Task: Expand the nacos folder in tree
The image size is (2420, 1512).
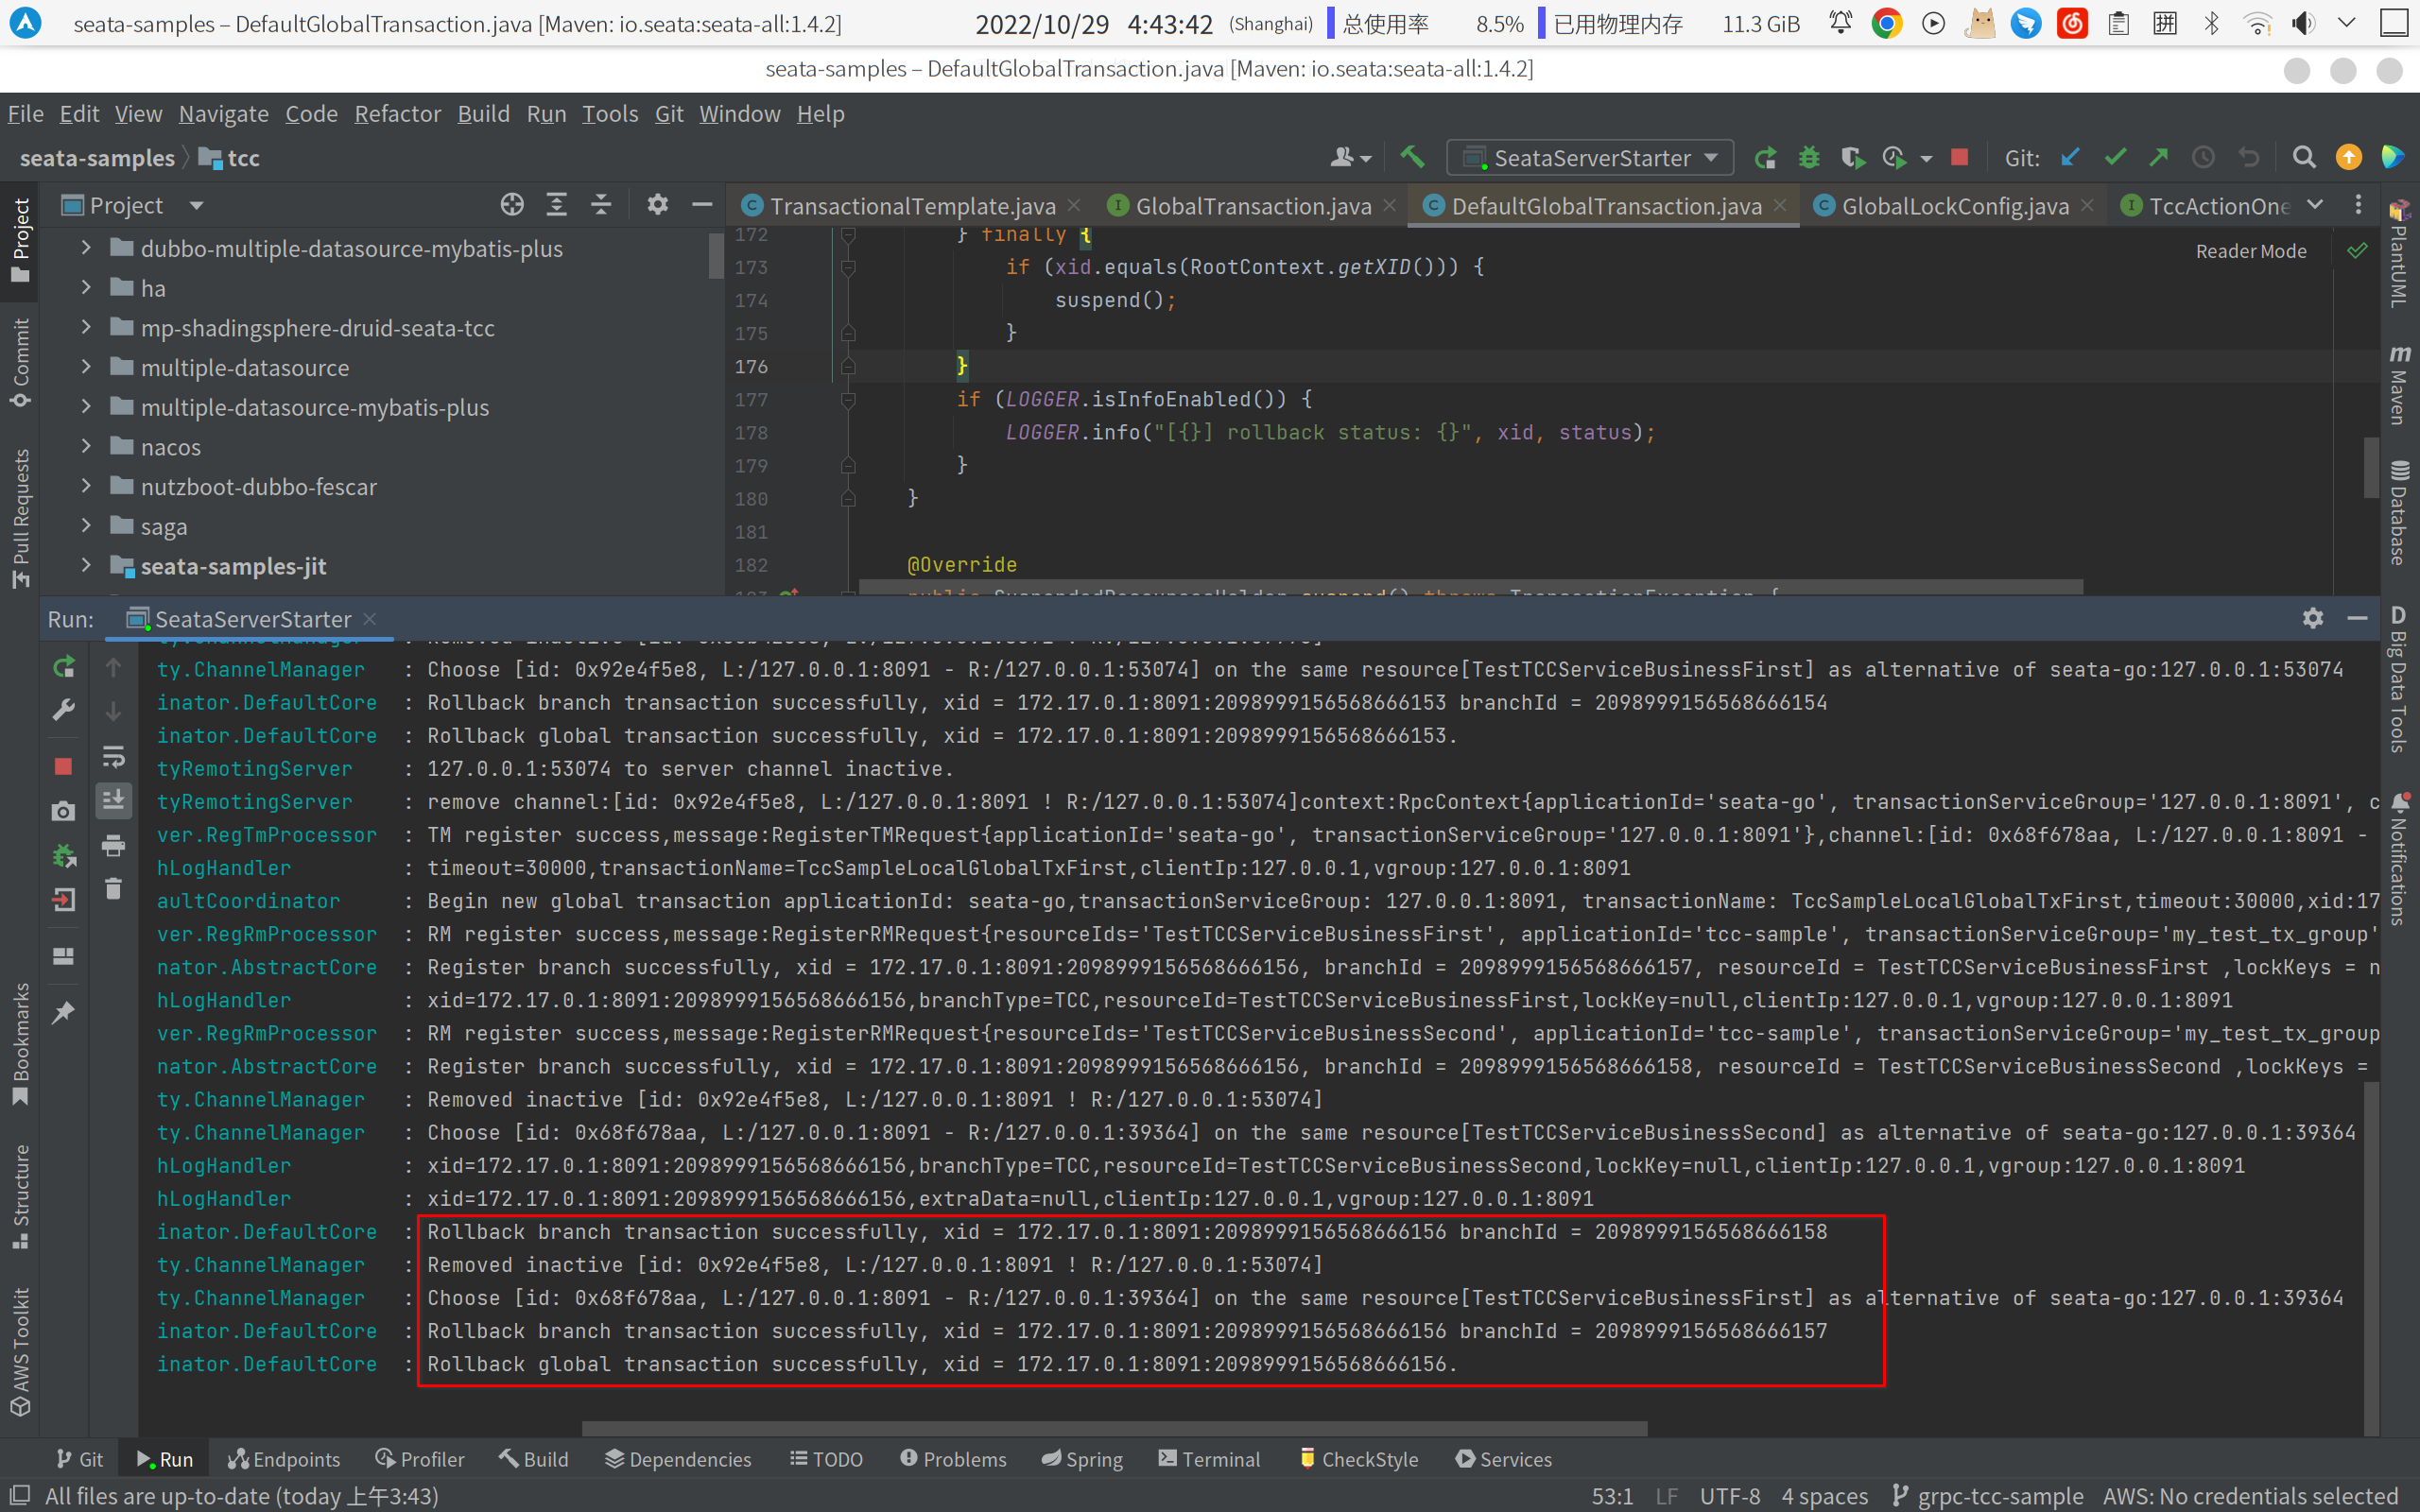Action: pos(86,447)
